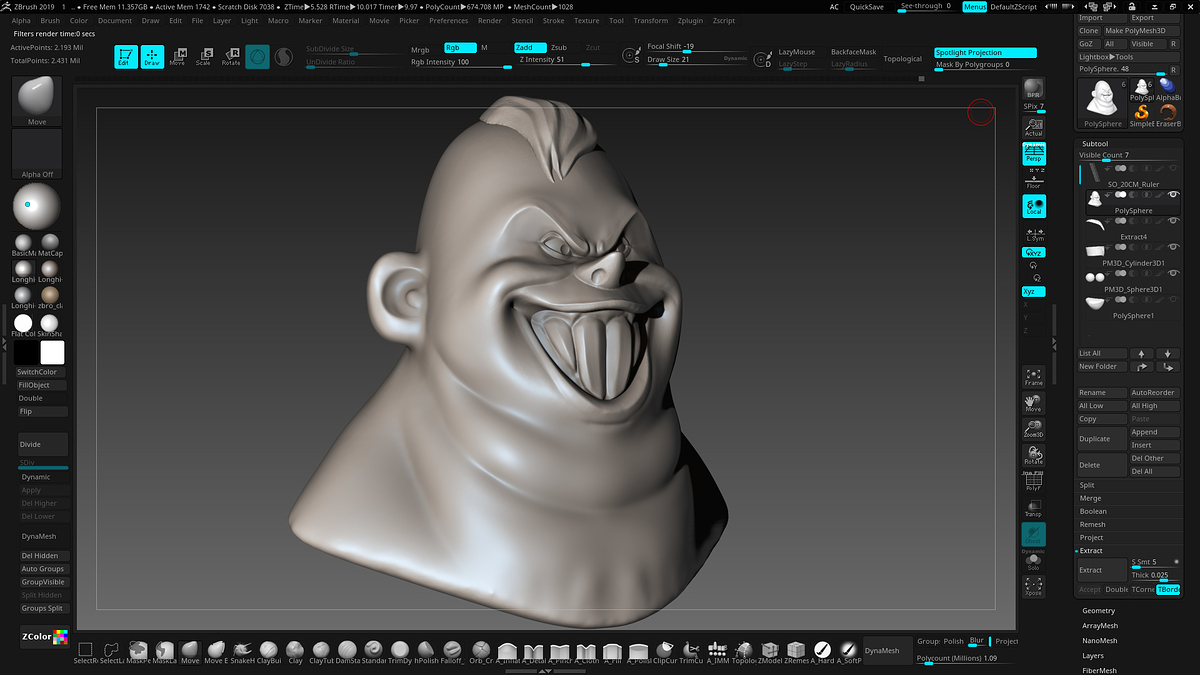Viewport: 1200px width, 675px height.
Task: Select the Standard brush
Action: (x=373, y=651)
